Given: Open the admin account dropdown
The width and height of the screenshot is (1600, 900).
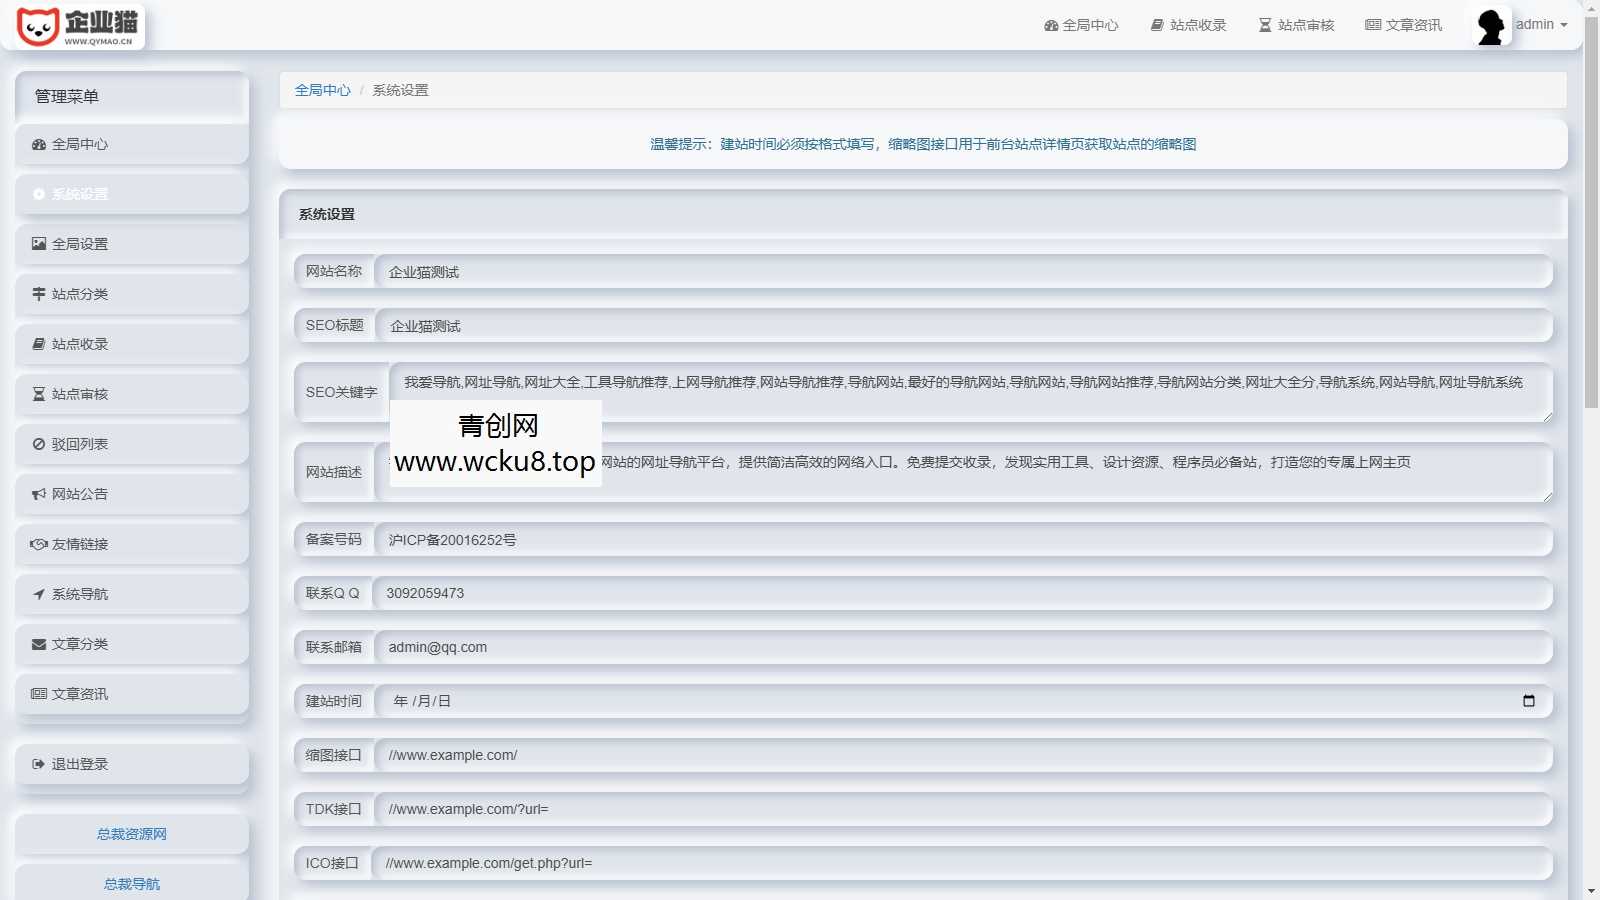Looking at the screenshot, I should click(1540, 25).
